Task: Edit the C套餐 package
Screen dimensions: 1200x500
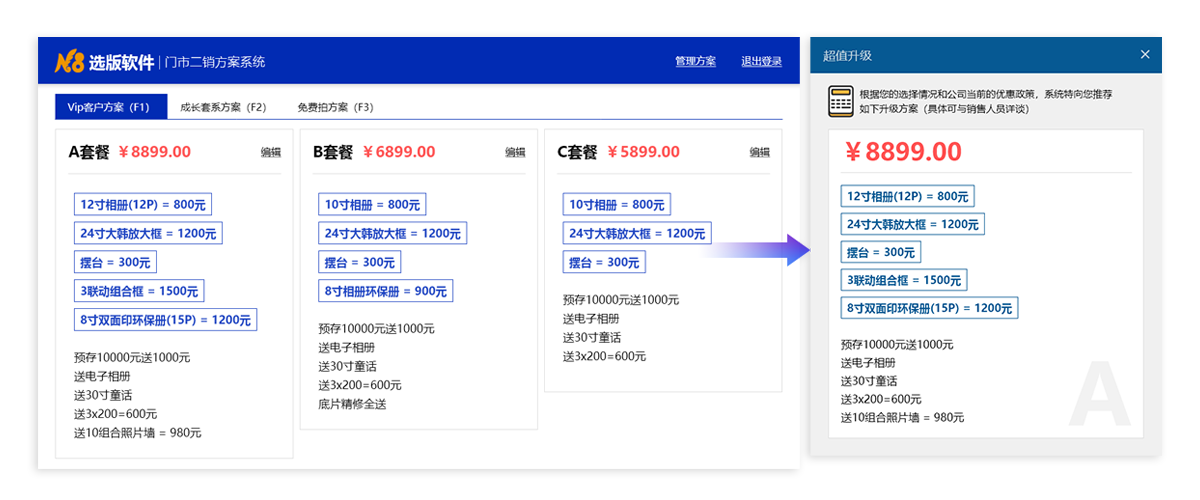Action: point(760,153)
